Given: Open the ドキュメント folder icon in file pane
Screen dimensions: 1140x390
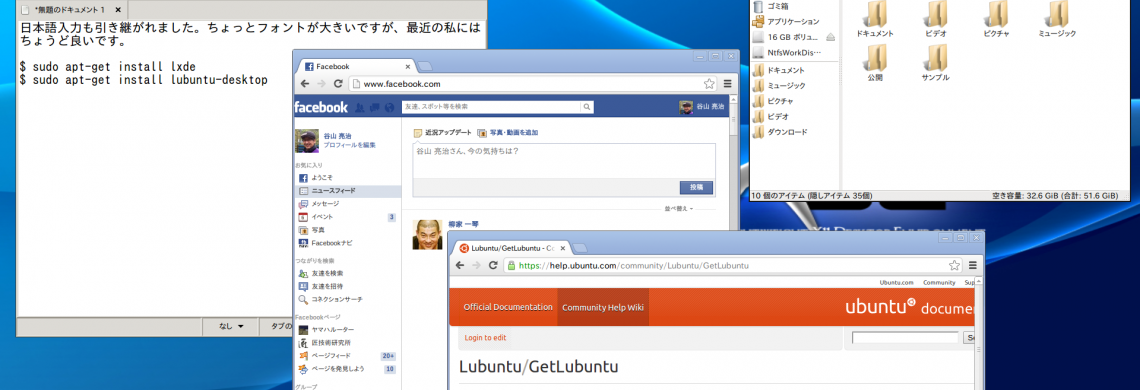Looking at the screenshot, I should click(x=875, y=15).
